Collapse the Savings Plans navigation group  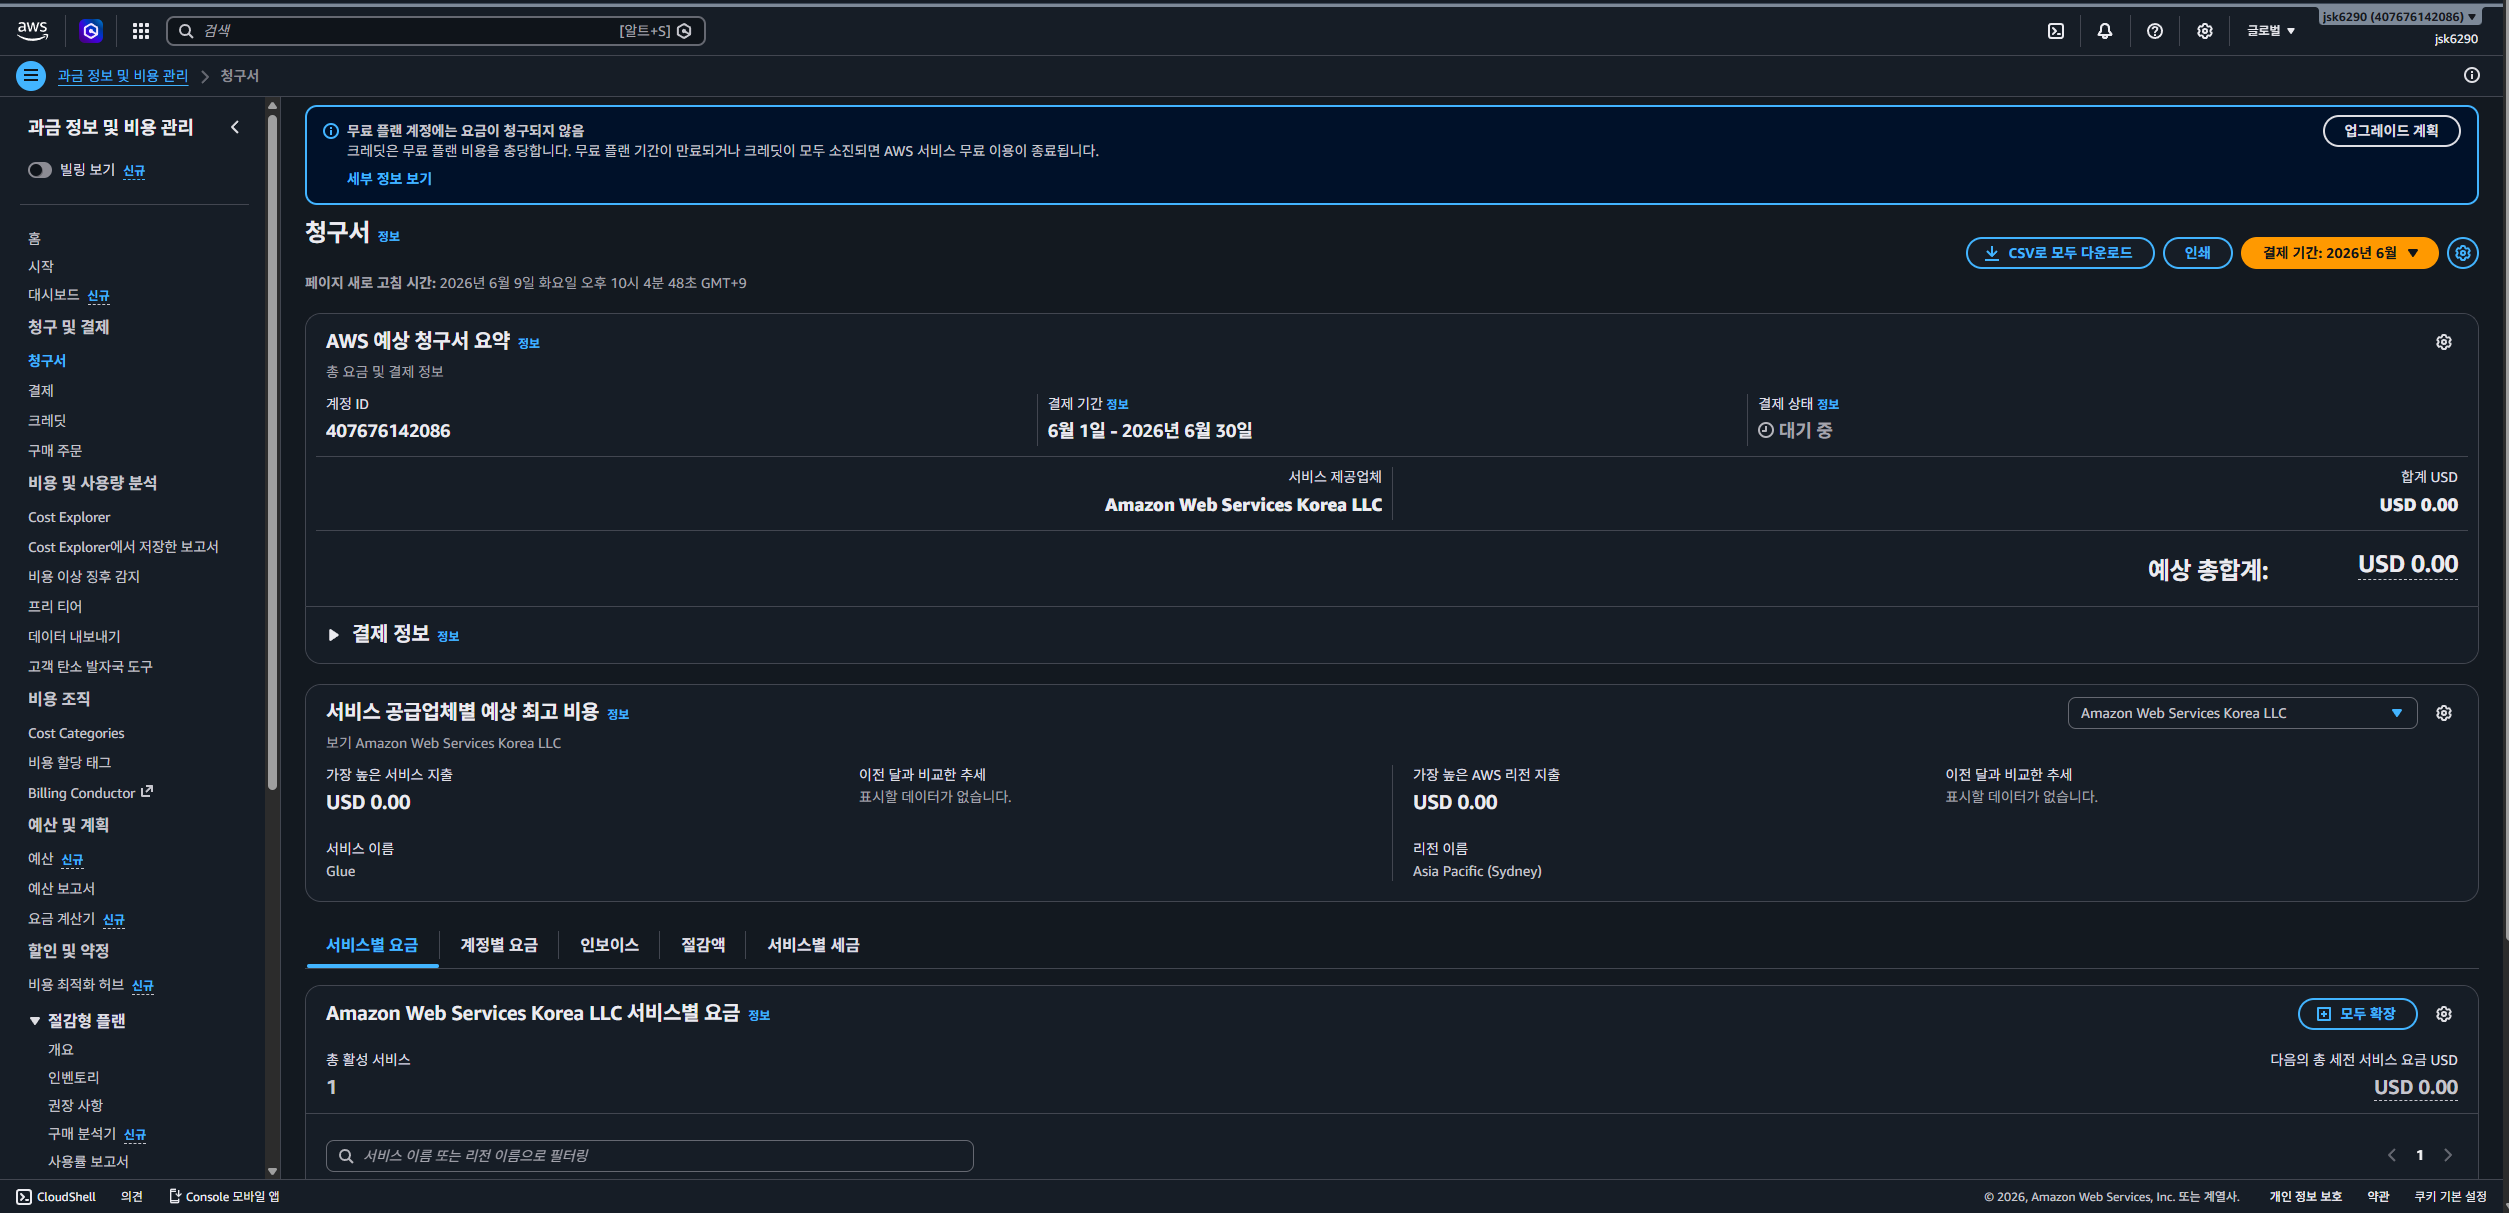coord(35,1021)
